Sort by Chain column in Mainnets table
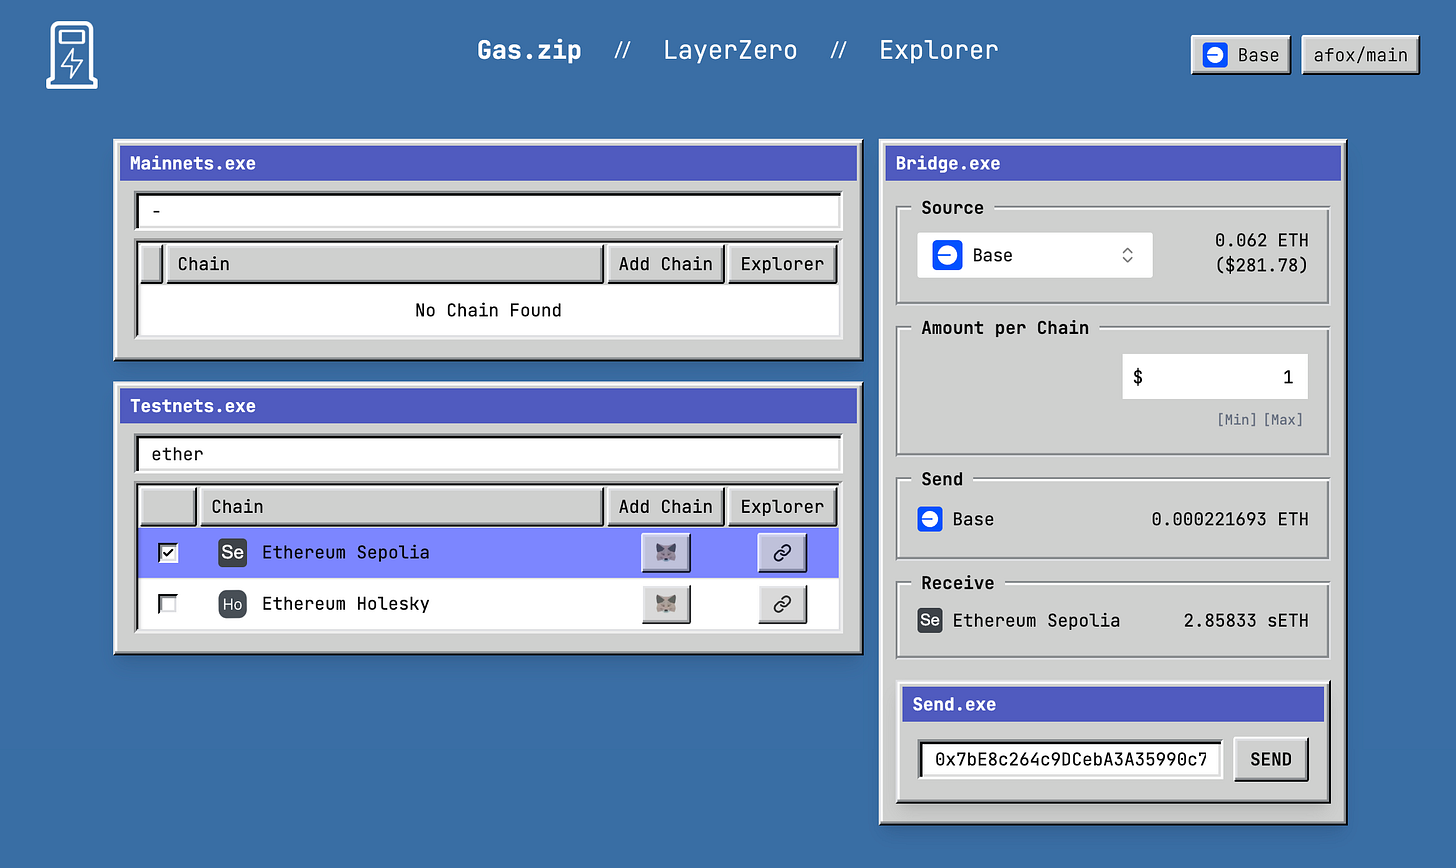The image size is (1456, 868). [x=385, y=264]
